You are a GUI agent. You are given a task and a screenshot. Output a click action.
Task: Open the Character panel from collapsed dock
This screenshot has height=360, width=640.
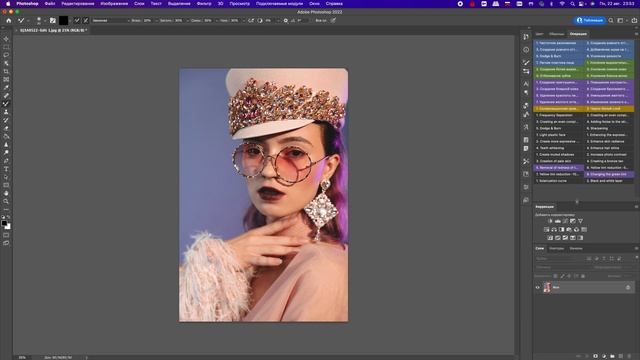tap(526, 84)
